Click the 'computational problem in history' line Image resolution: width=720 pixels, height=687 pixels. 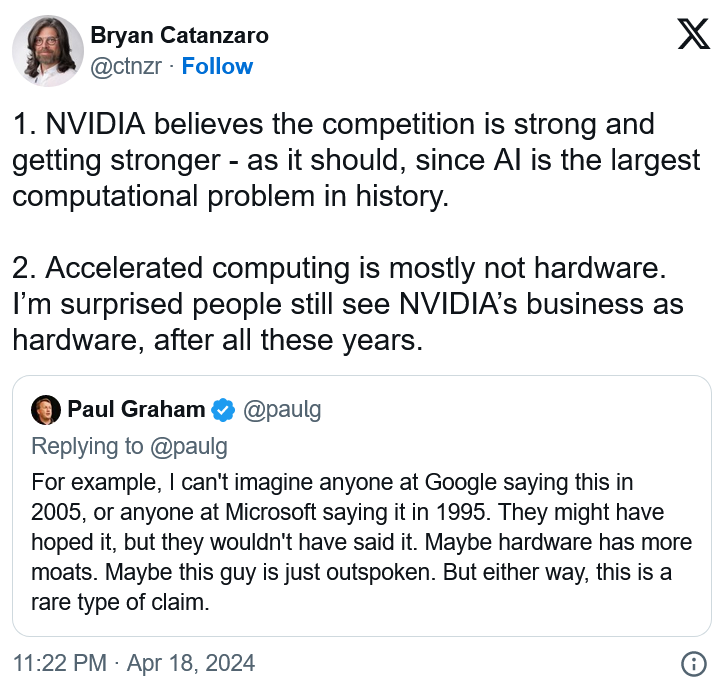pos(231,197)
